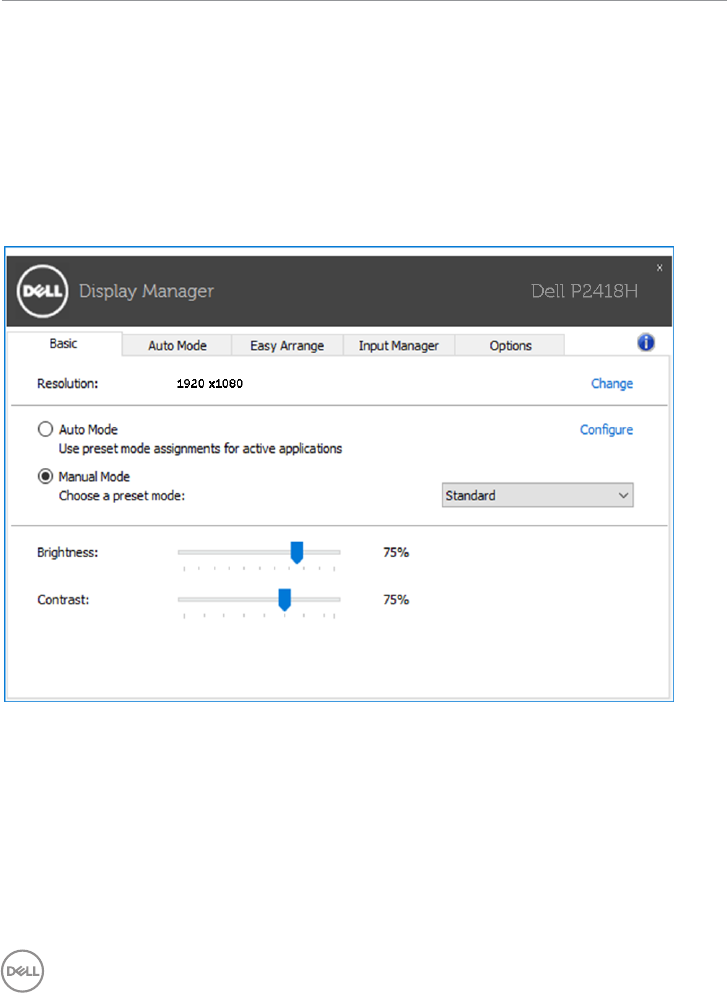Viewport: 727px width, 993px height.
Task: Click the Dell P2418H monitor name
Action: 584,291
